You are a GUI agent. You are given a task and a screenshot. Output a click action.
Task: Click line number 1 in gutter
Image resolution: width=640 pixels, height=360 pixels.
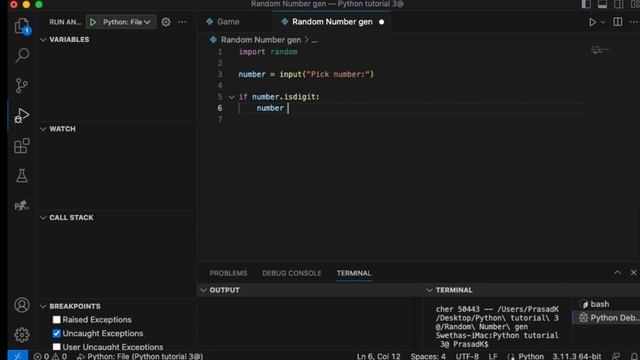(x=220, y=52)
